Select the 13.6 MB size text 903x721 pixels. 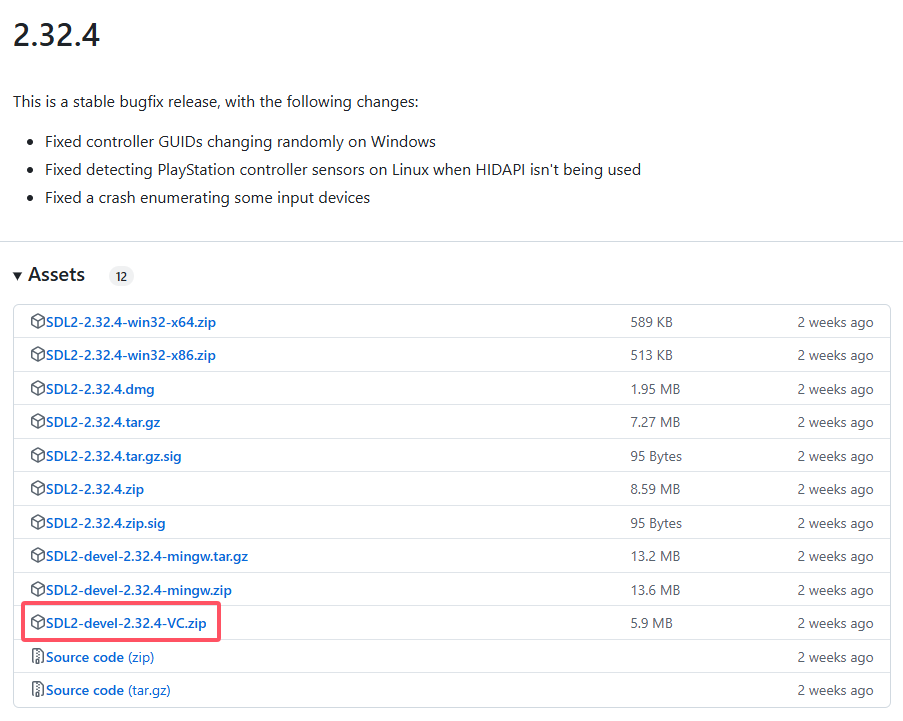coord(655,590)
